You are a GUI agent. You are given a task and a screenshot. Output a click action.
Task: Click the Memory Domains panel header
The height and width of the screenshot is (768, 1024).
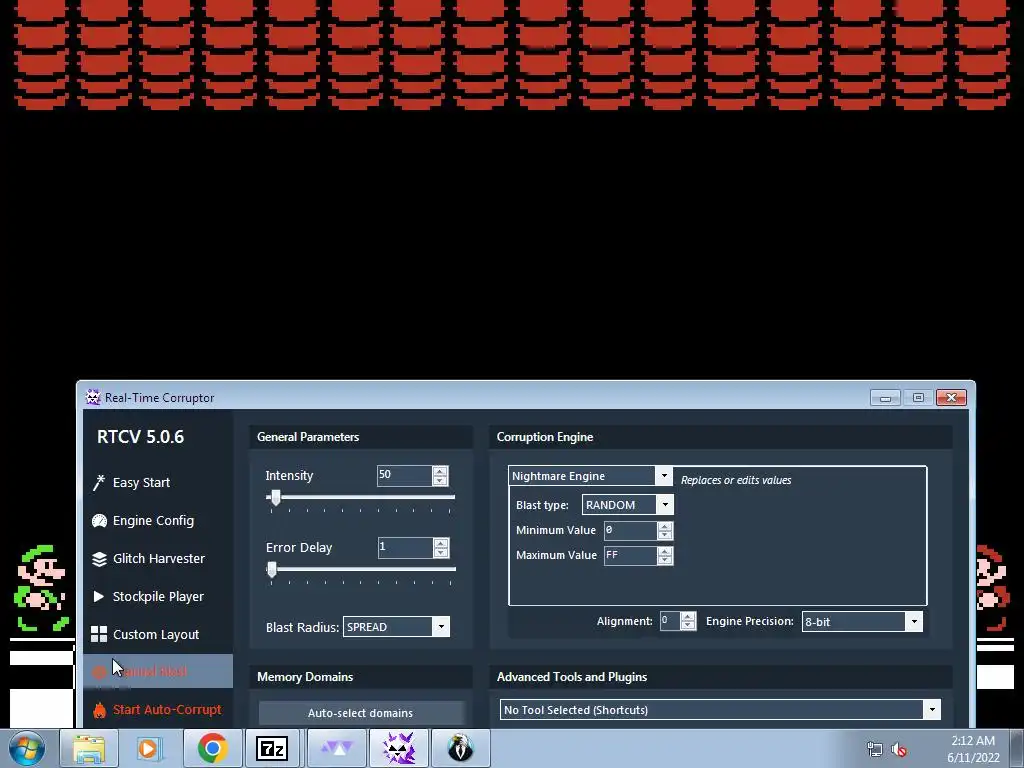pos(361,677)
